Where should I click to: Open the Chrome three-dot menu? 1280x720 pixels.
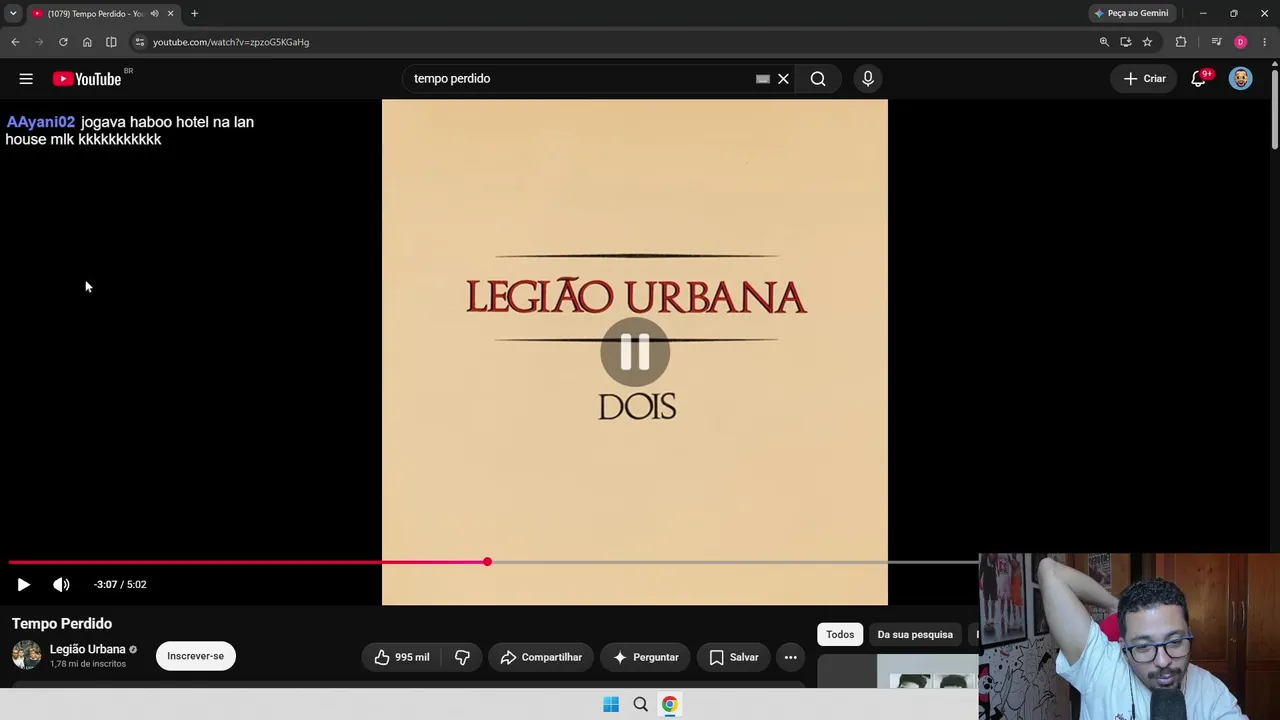1264,42
